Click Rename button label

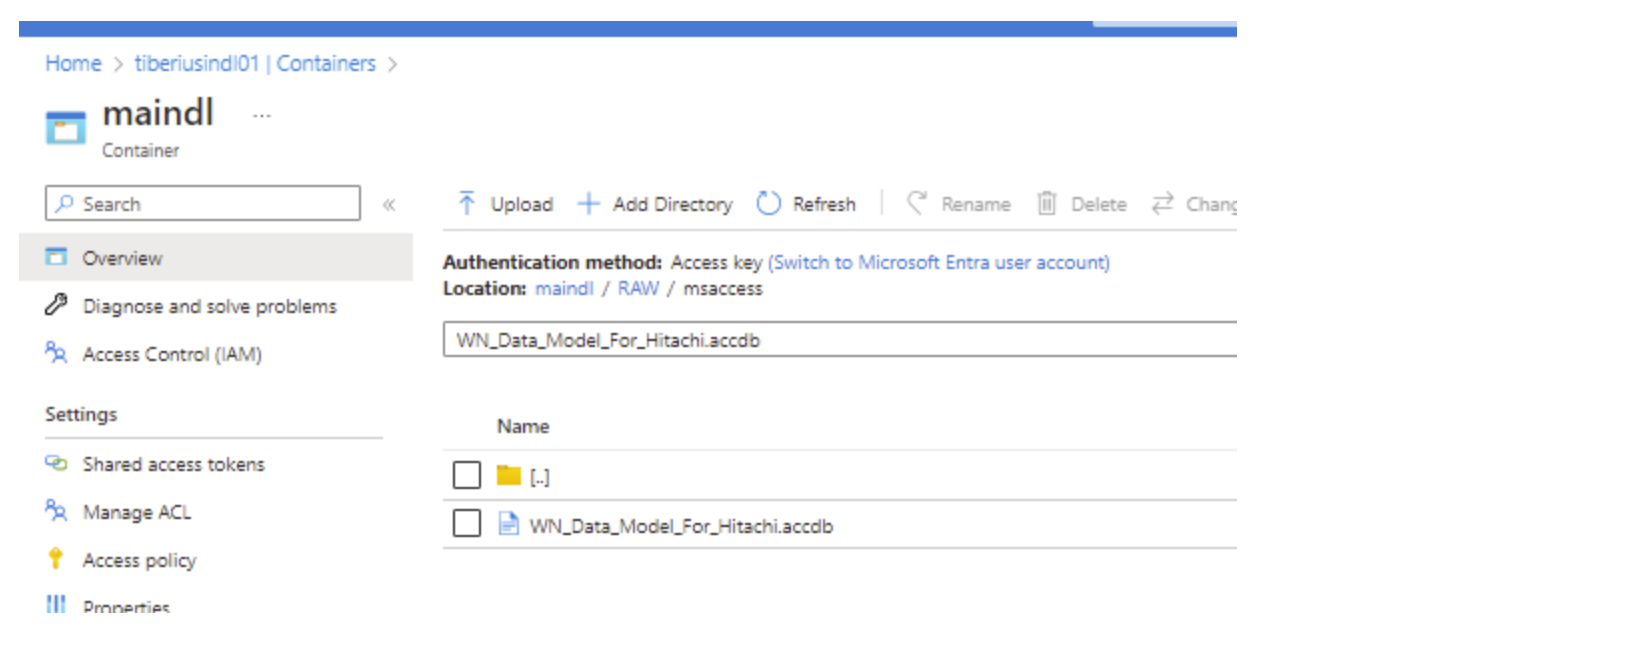coord(975,204)
